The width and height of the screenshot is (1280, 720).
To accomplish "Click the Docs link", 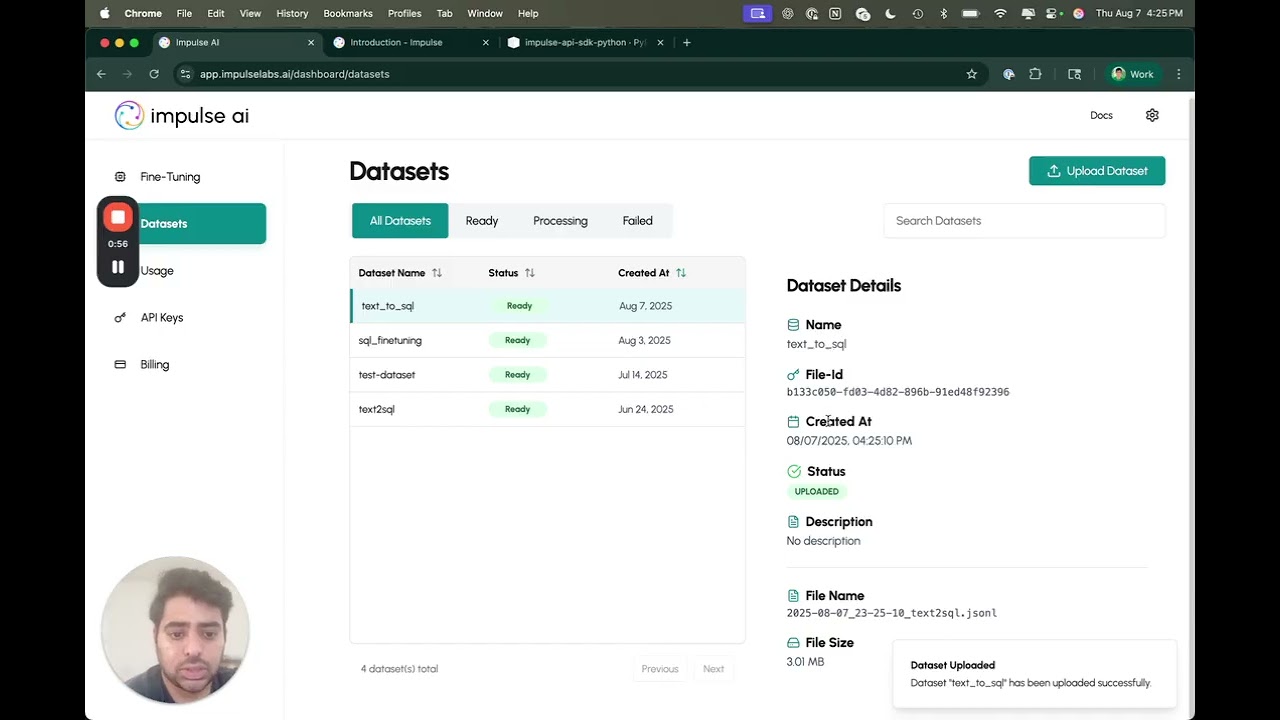I will point(1101,115).
